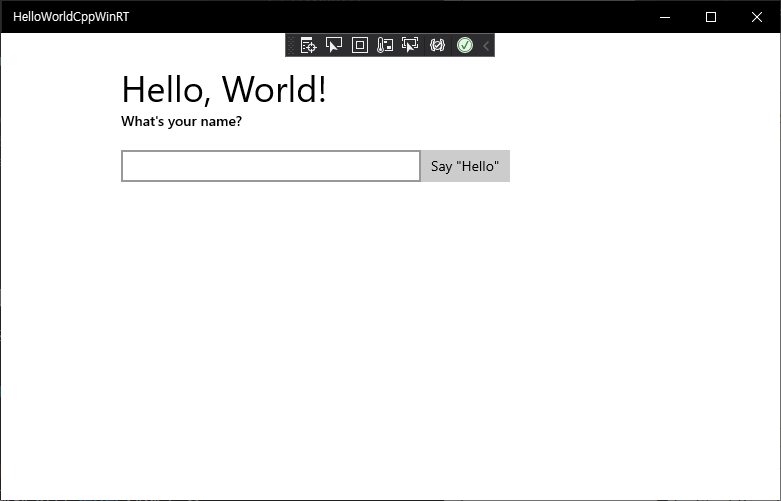Collapse the debug toolbar chevron

486,46
